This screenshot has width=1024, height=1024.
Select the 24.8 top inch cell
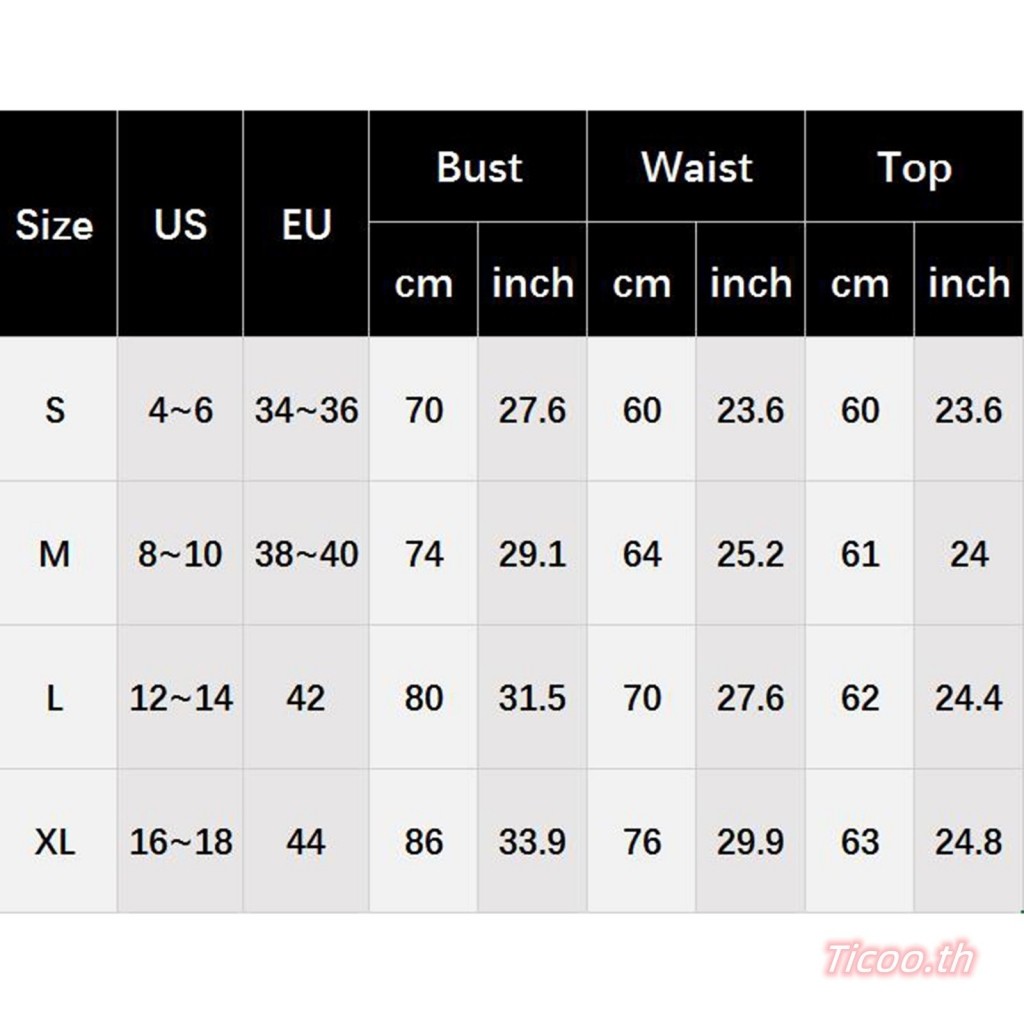tap(968, 841)
